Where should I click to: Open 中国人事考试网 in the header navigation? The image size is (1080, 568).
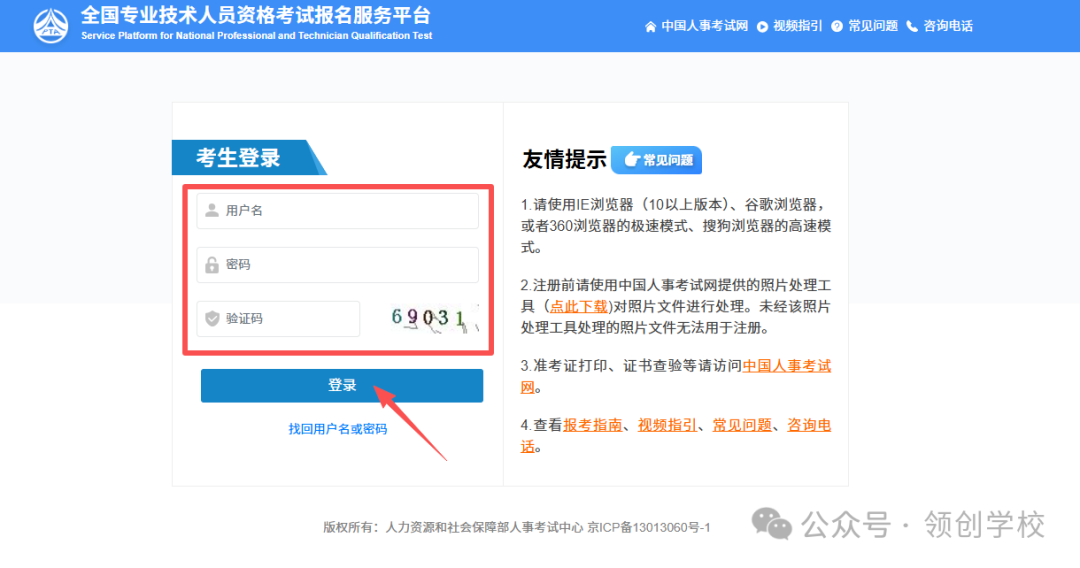[705, 26]
